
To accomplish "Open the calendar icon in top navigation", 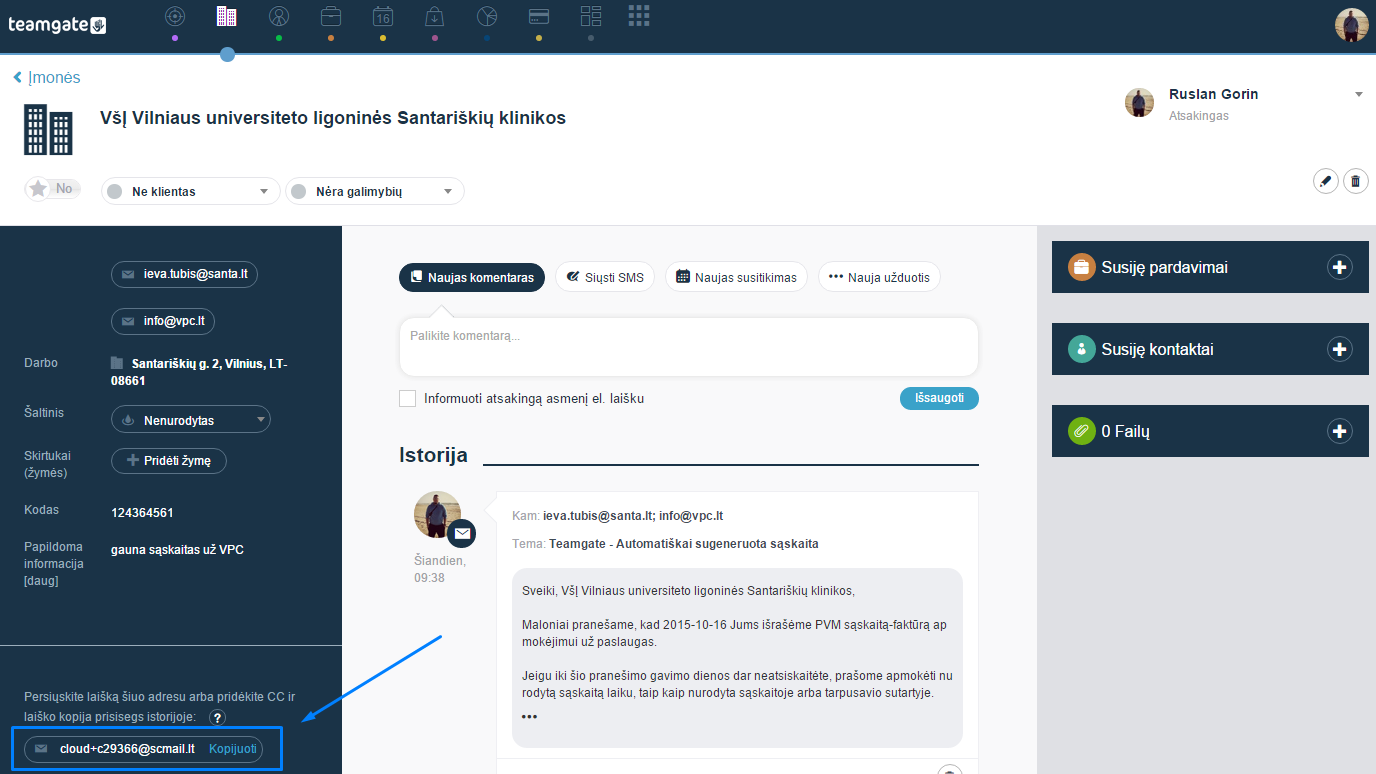I will [x=383, y=16].
